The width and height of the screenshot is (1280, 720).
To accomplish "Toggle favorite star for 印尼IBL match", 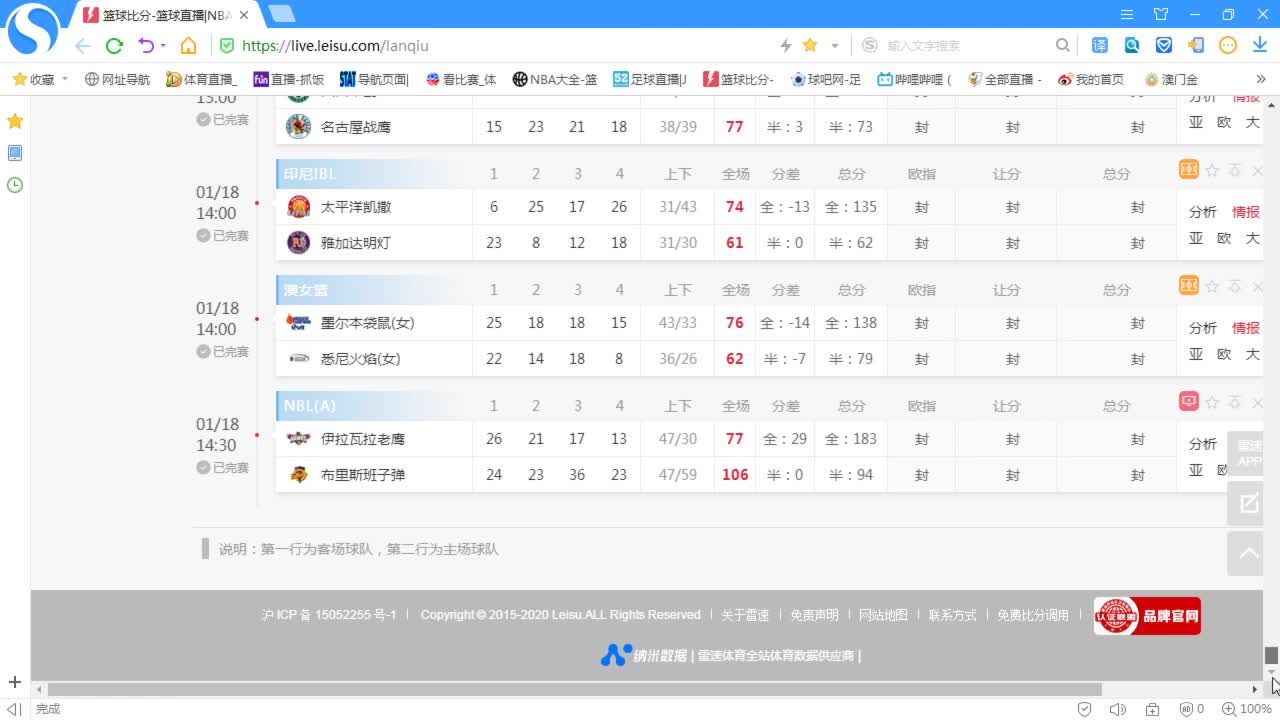I will pos(1212,171).
